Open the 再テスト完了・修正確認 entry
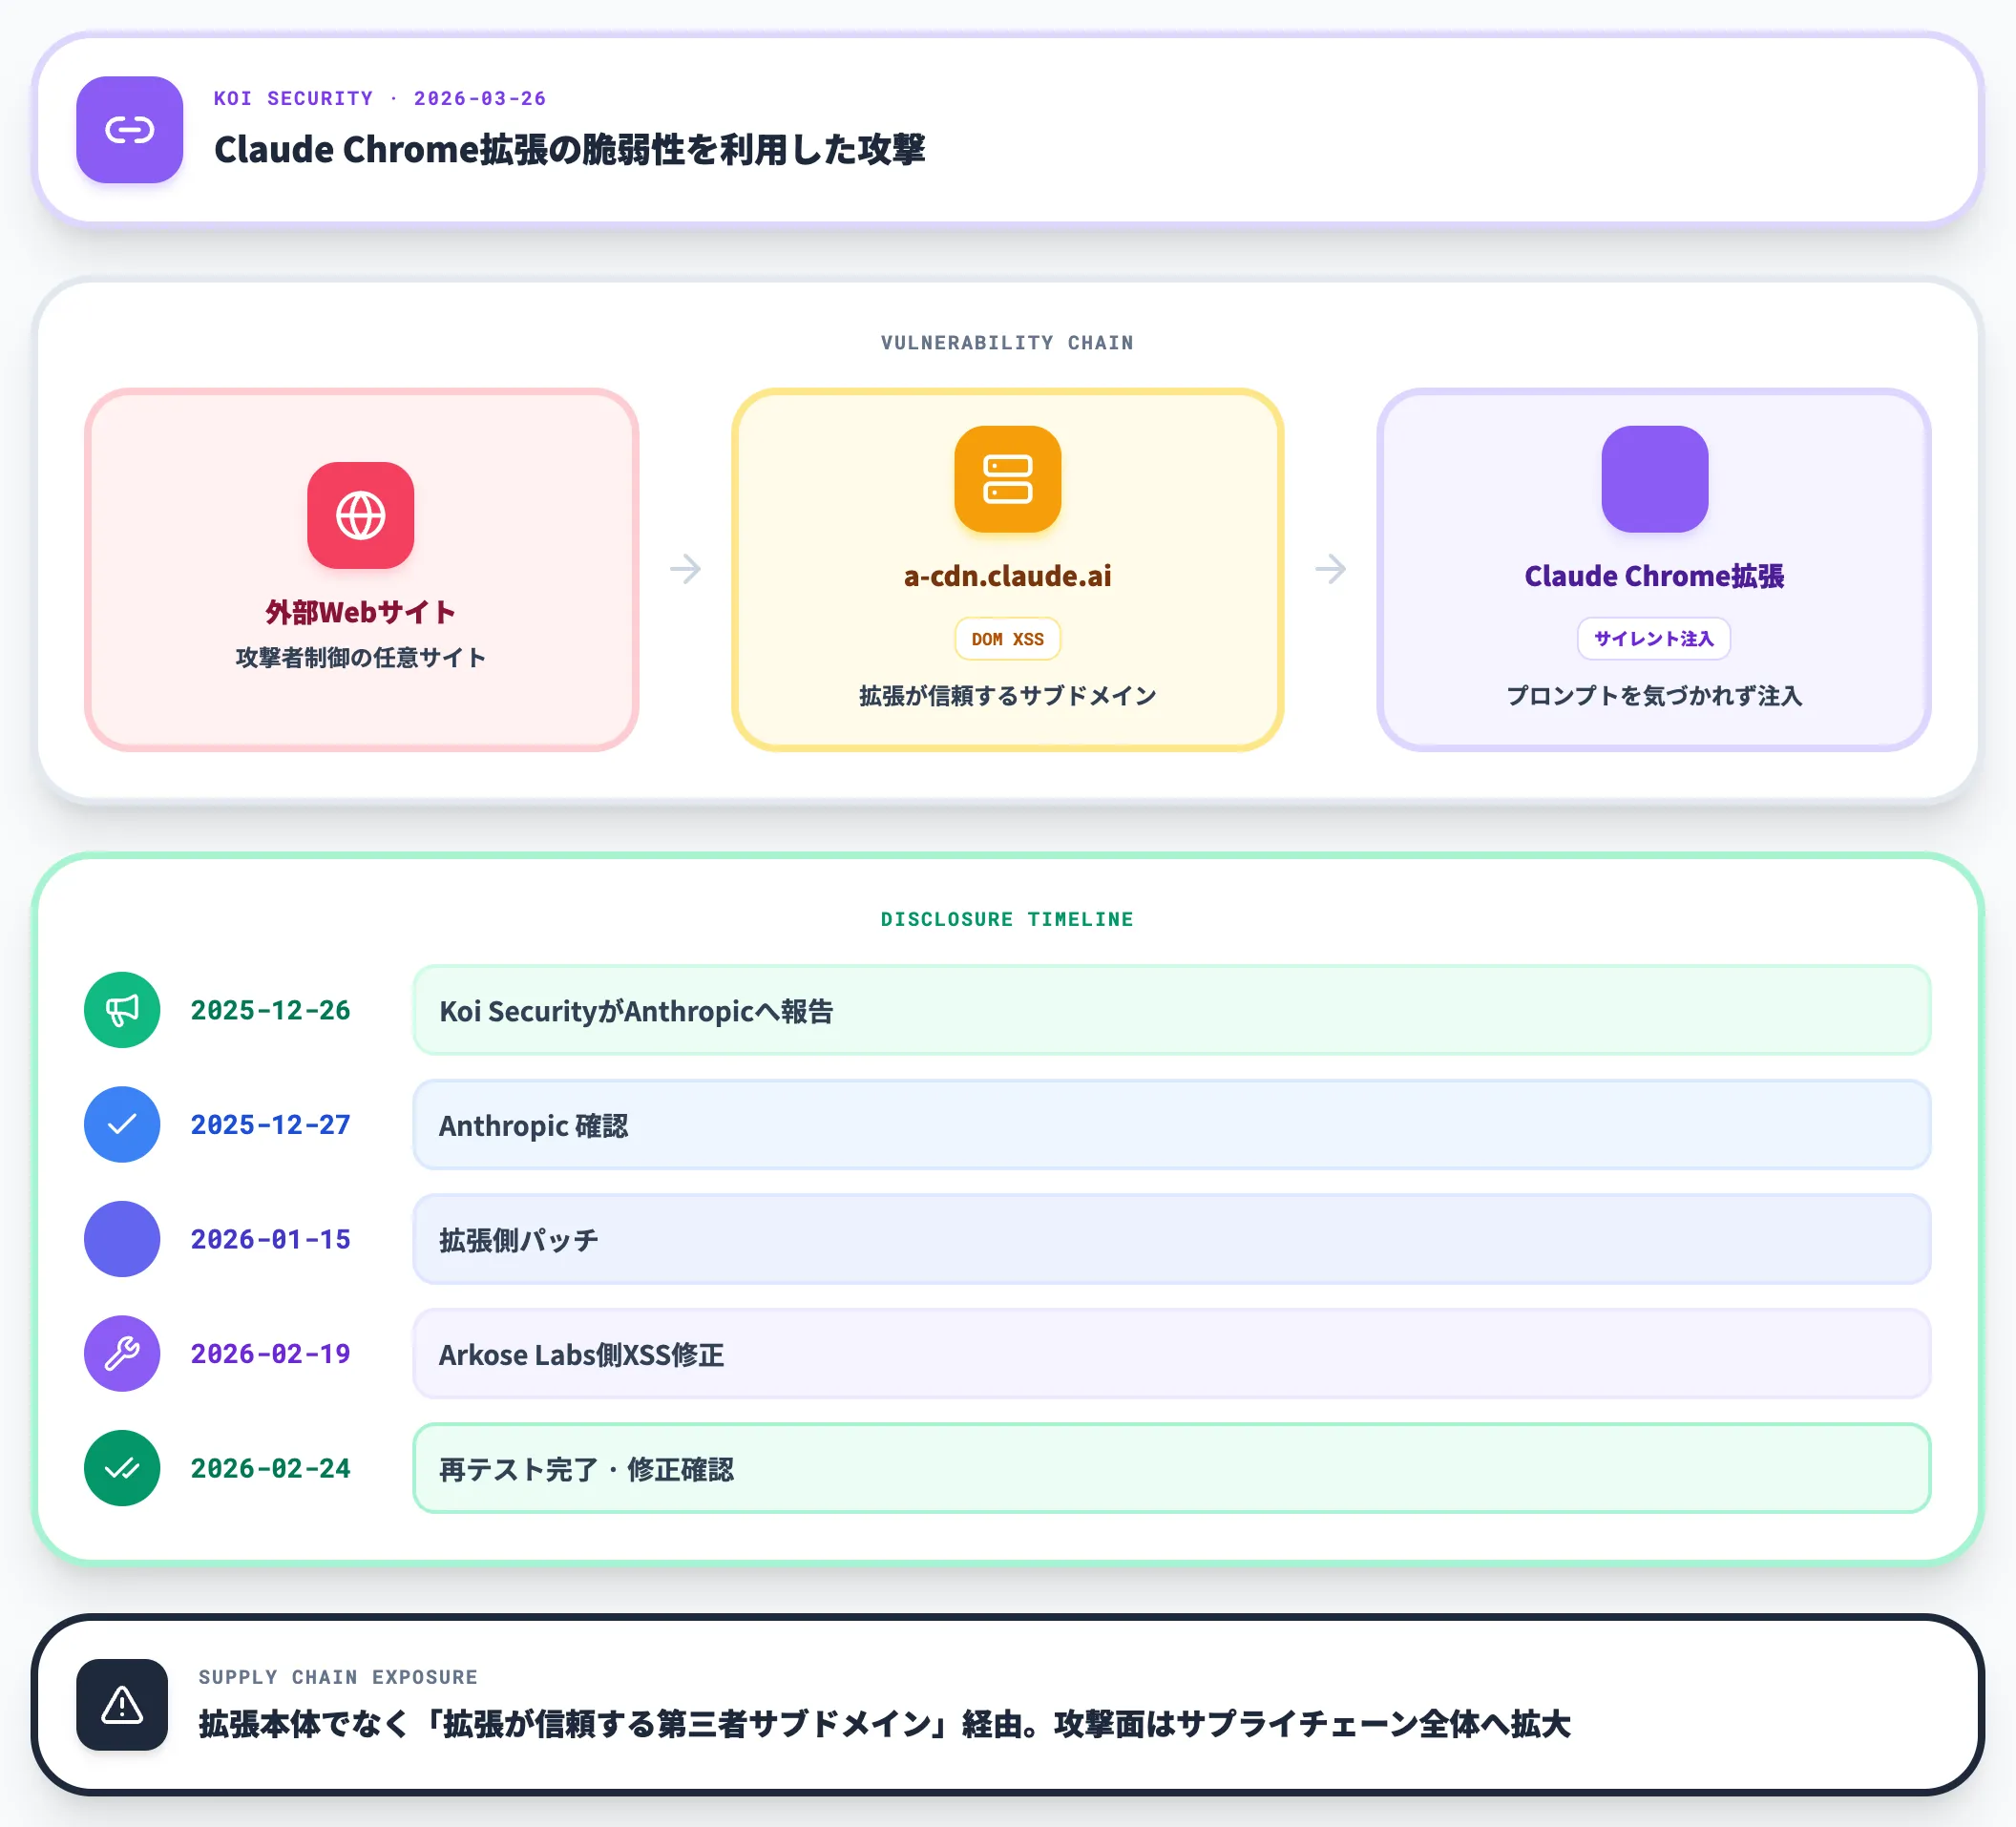Screen dimensions: 2016x1827 point(1171,1468)
